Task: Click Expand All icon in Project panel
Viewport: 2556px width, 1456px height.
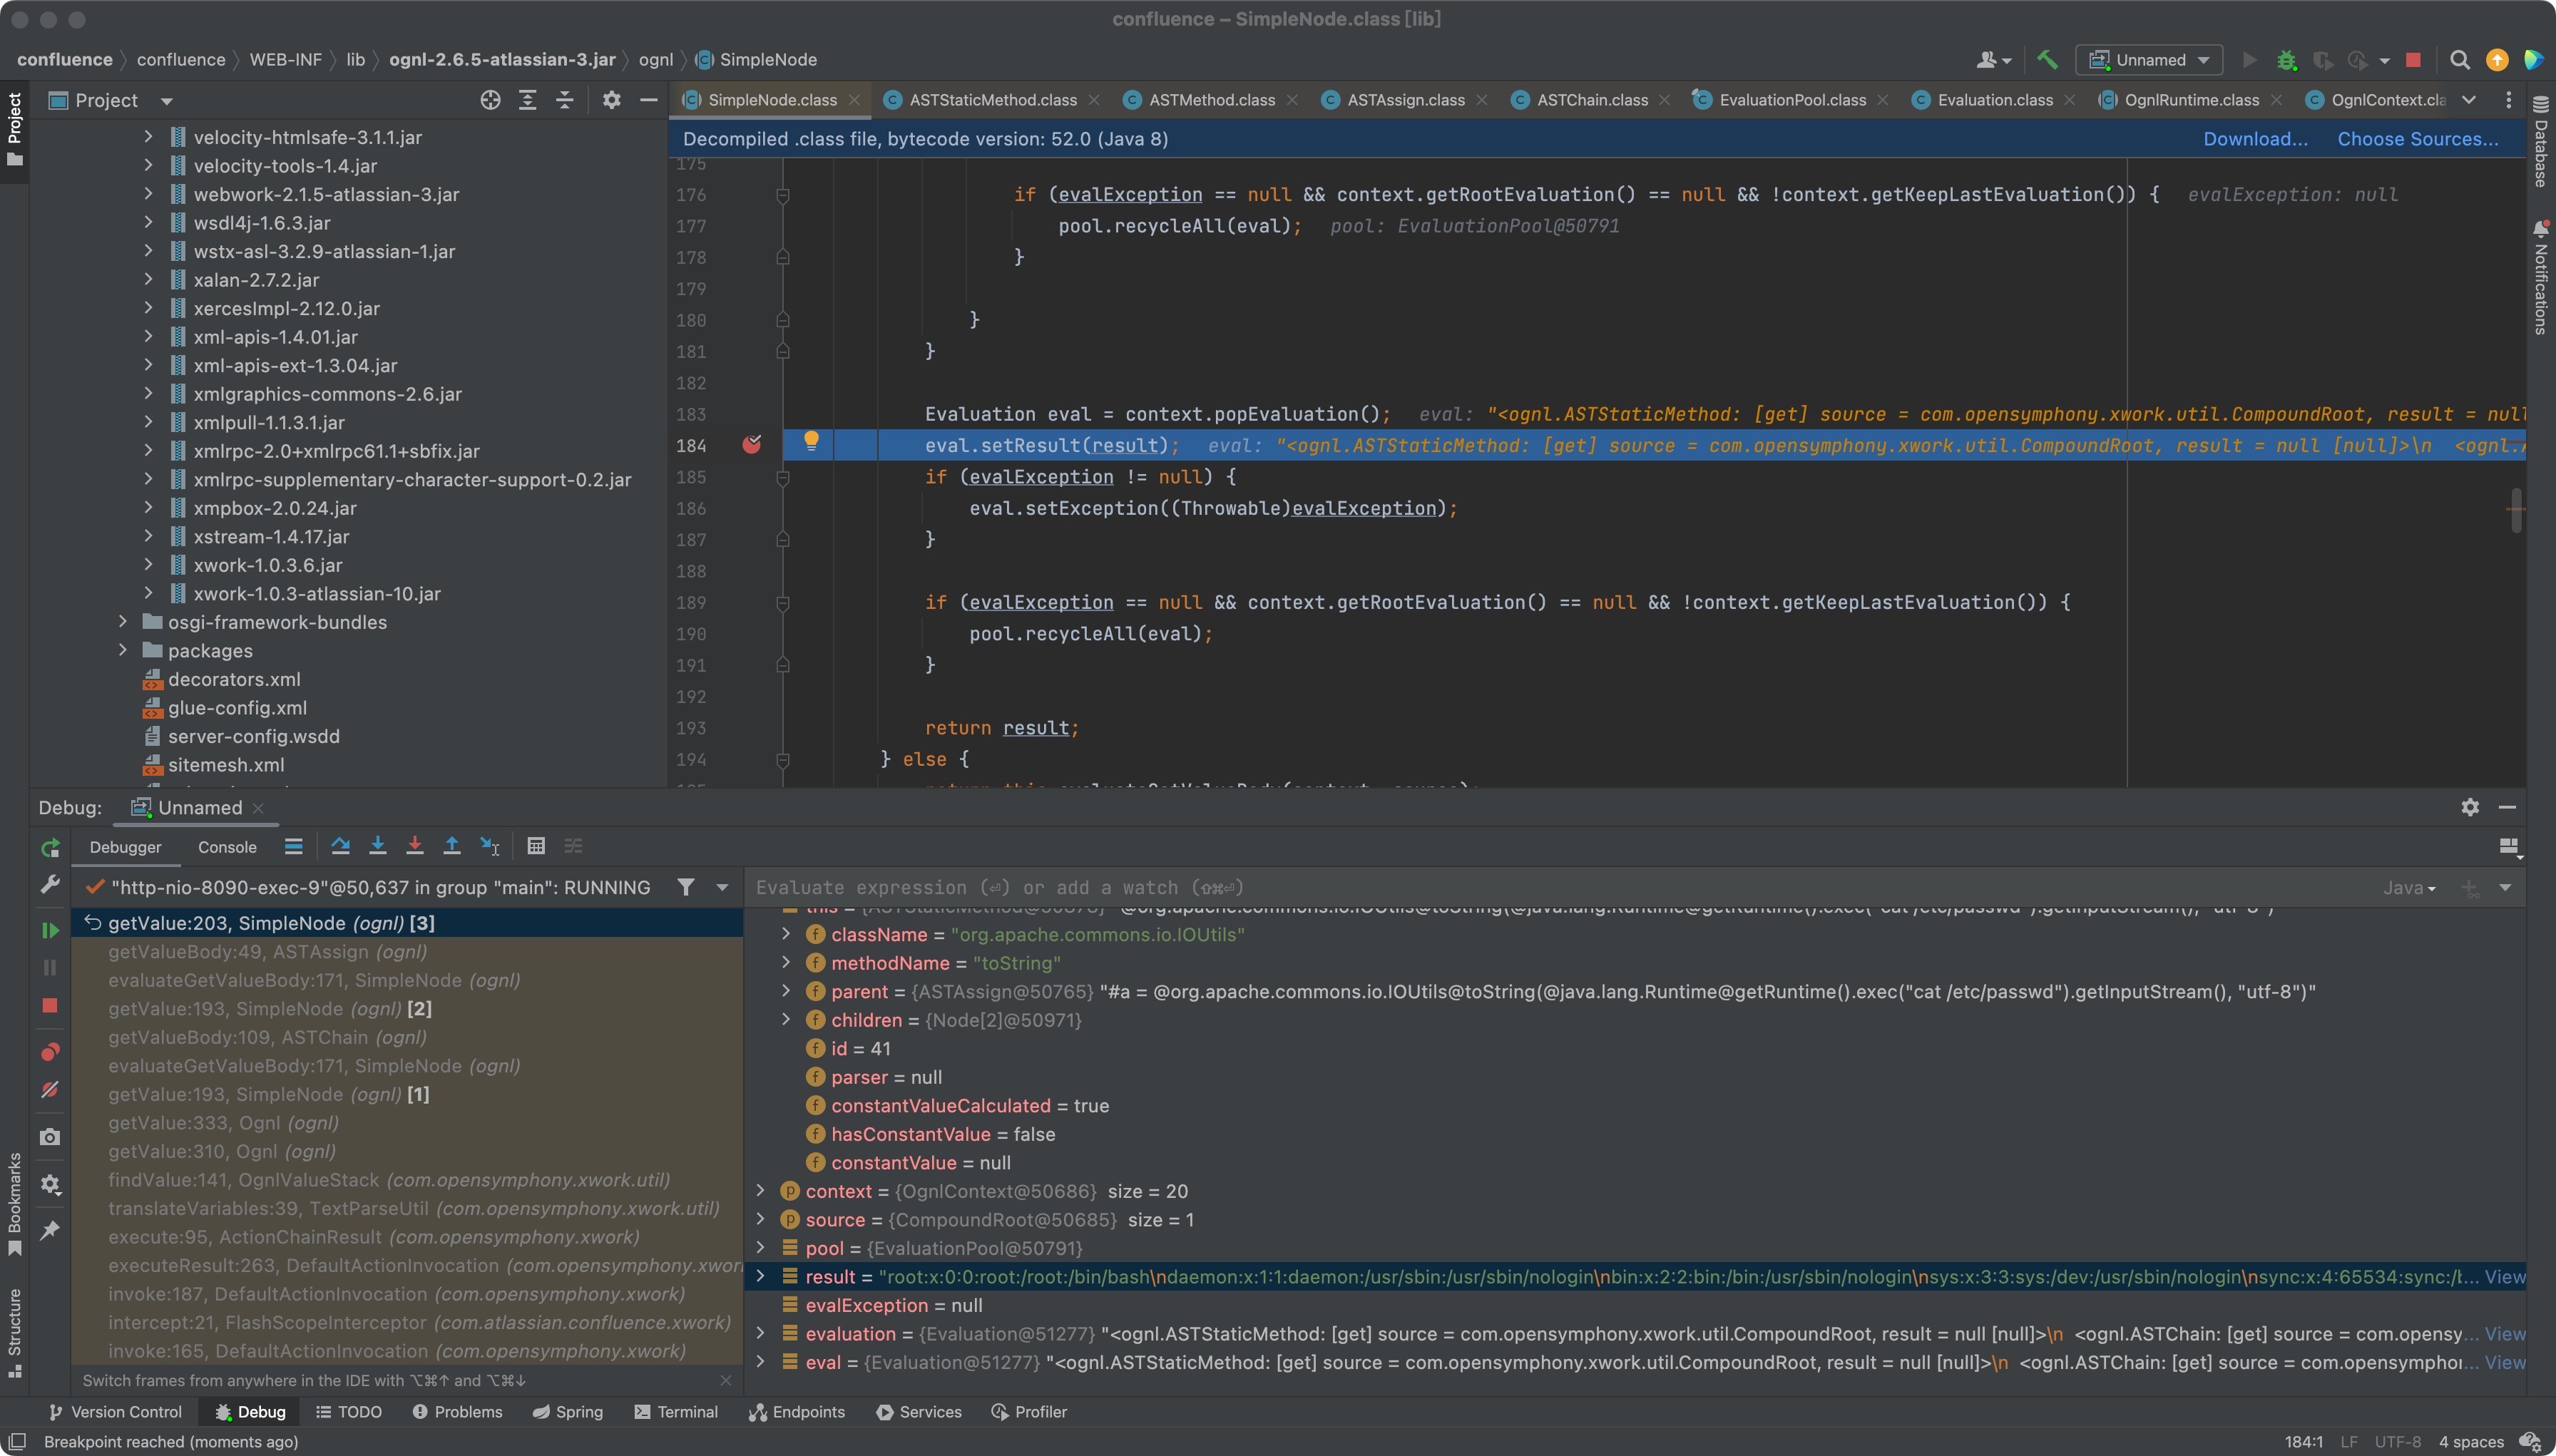Action: pyautogui.click(x=527, y=100)
